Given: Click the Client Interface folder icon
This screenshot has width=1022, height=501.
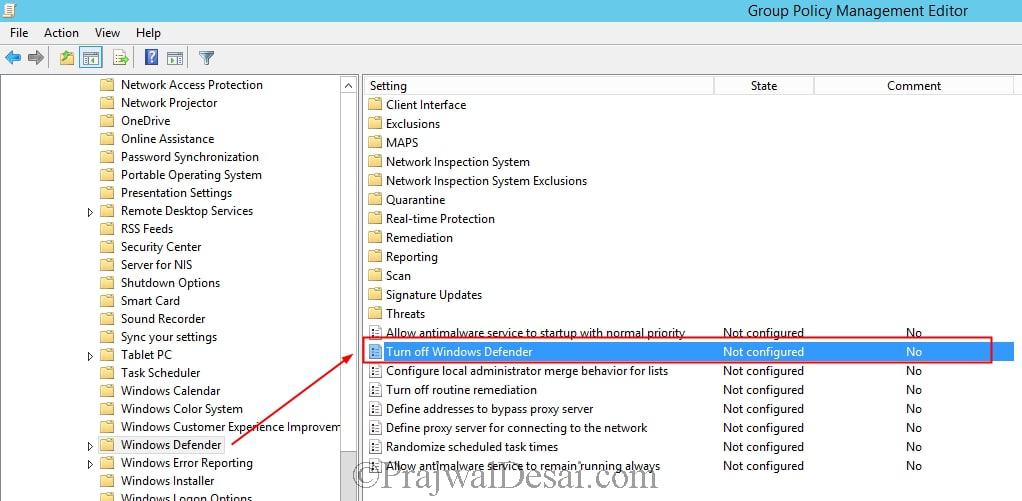Looking at the screenshot, I should (375, 105).
